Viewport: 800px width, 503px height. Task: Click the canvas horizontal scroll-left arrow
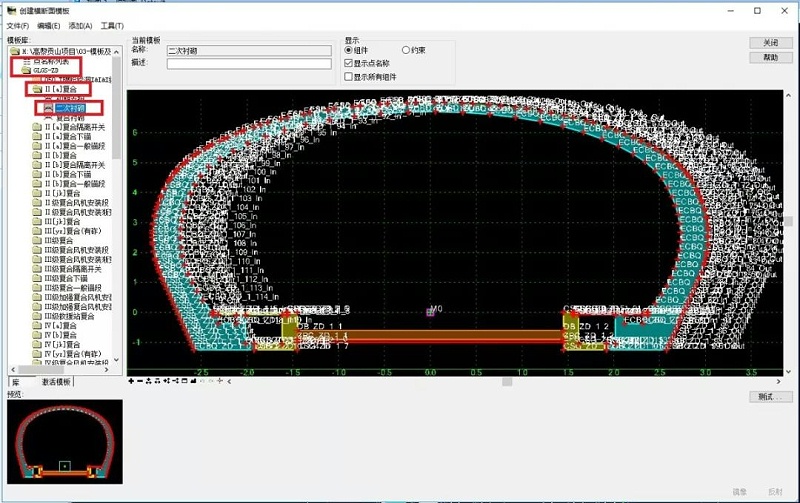(229, 381)
